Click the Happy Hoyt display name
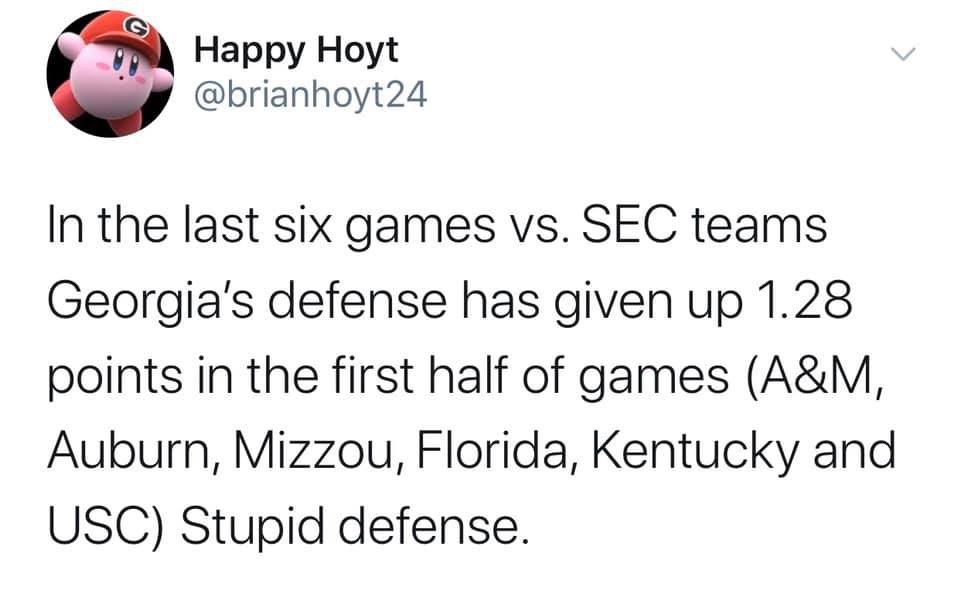Viewport: 960px width, 600px height. pos(296,51)
